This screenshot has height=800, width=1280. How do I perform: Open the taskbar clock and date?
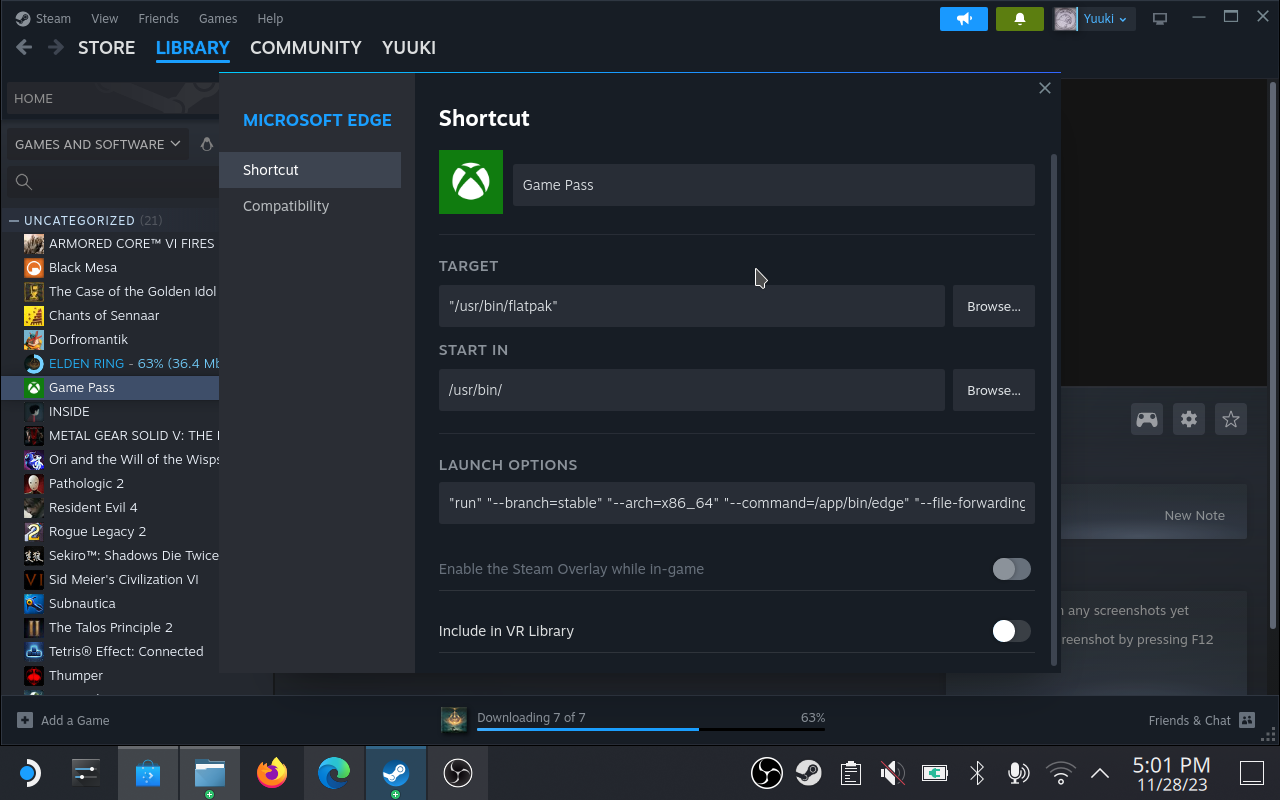click(x=1171, y=774)
